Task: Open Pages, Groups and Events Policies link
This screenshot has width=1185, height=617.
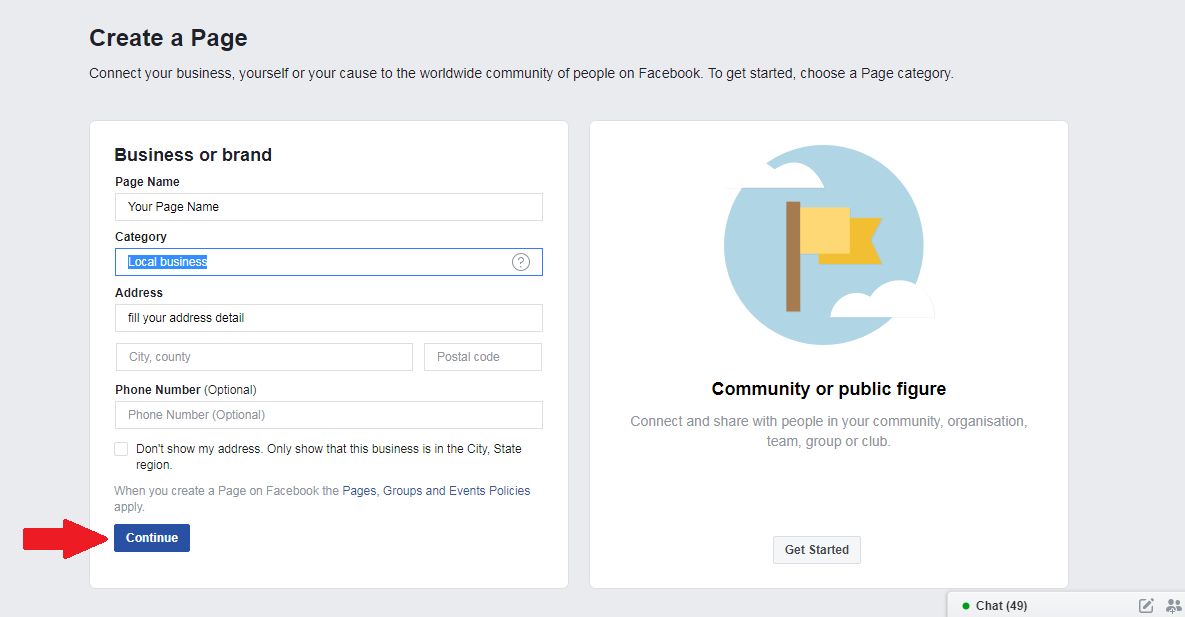Action: tap(436, 491)
